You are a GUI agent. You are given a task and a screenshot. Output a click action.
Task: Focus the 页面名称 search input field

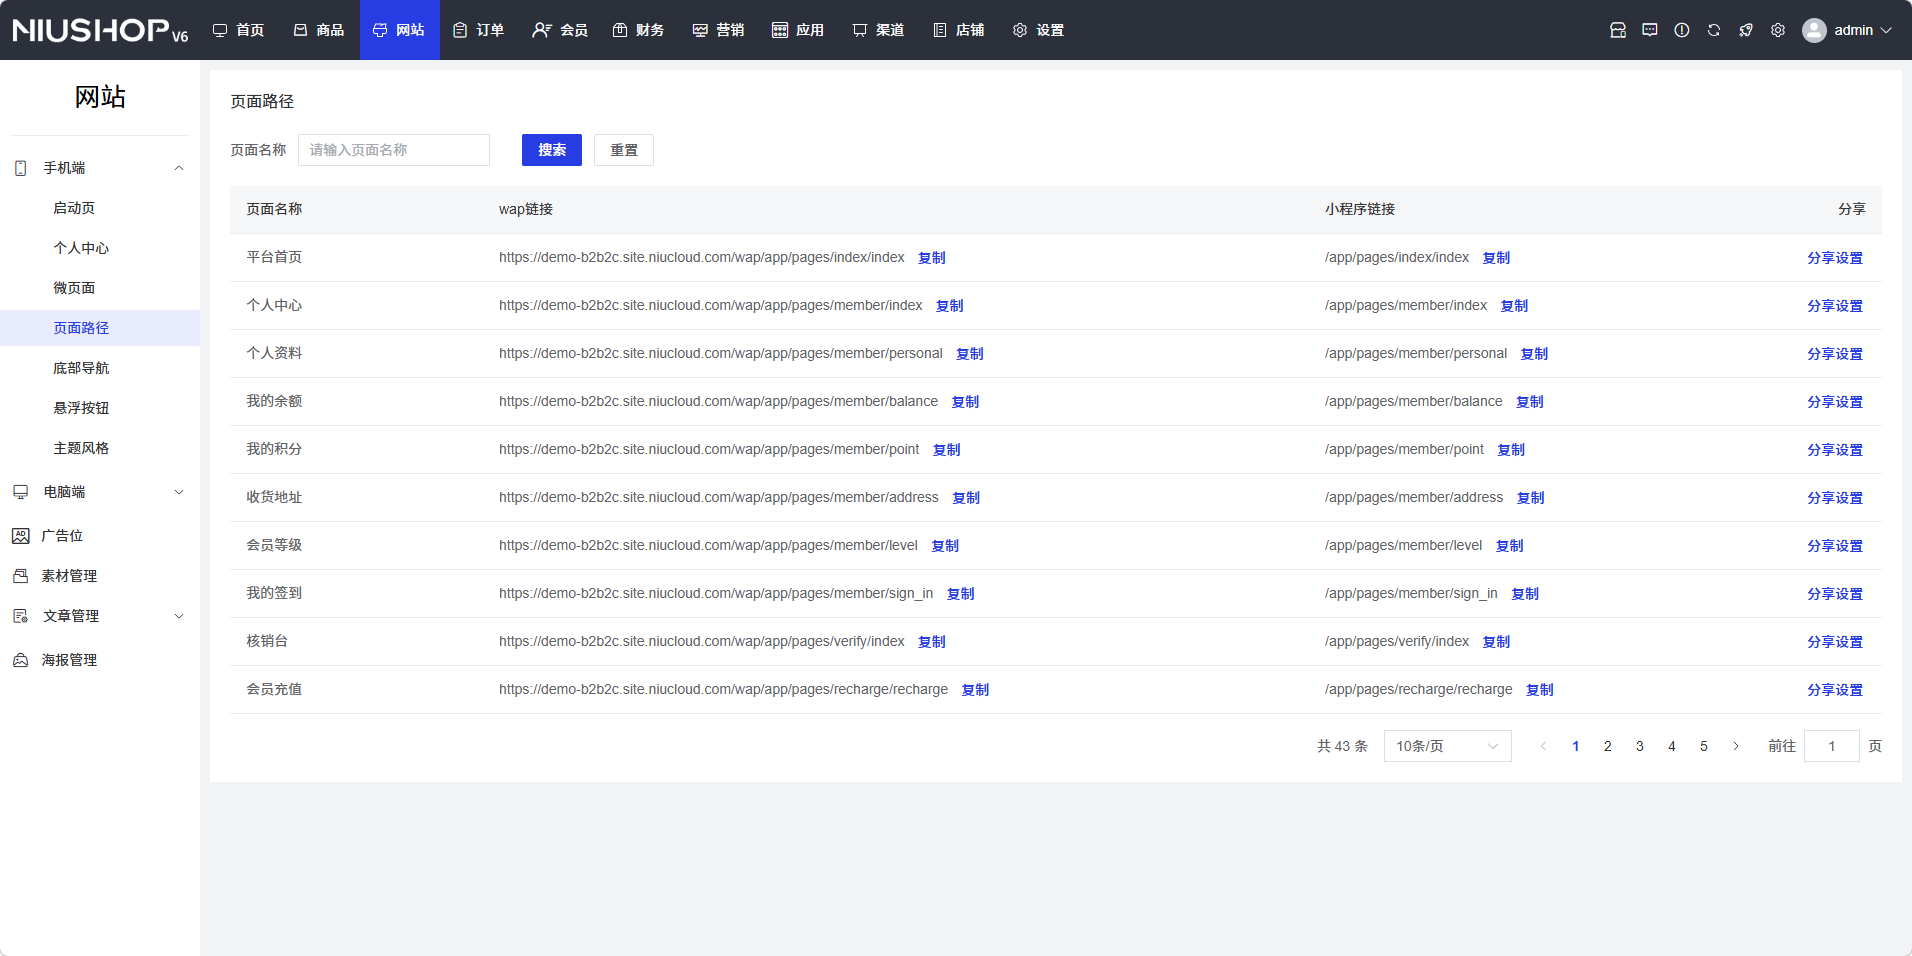(x=393, y=150)
